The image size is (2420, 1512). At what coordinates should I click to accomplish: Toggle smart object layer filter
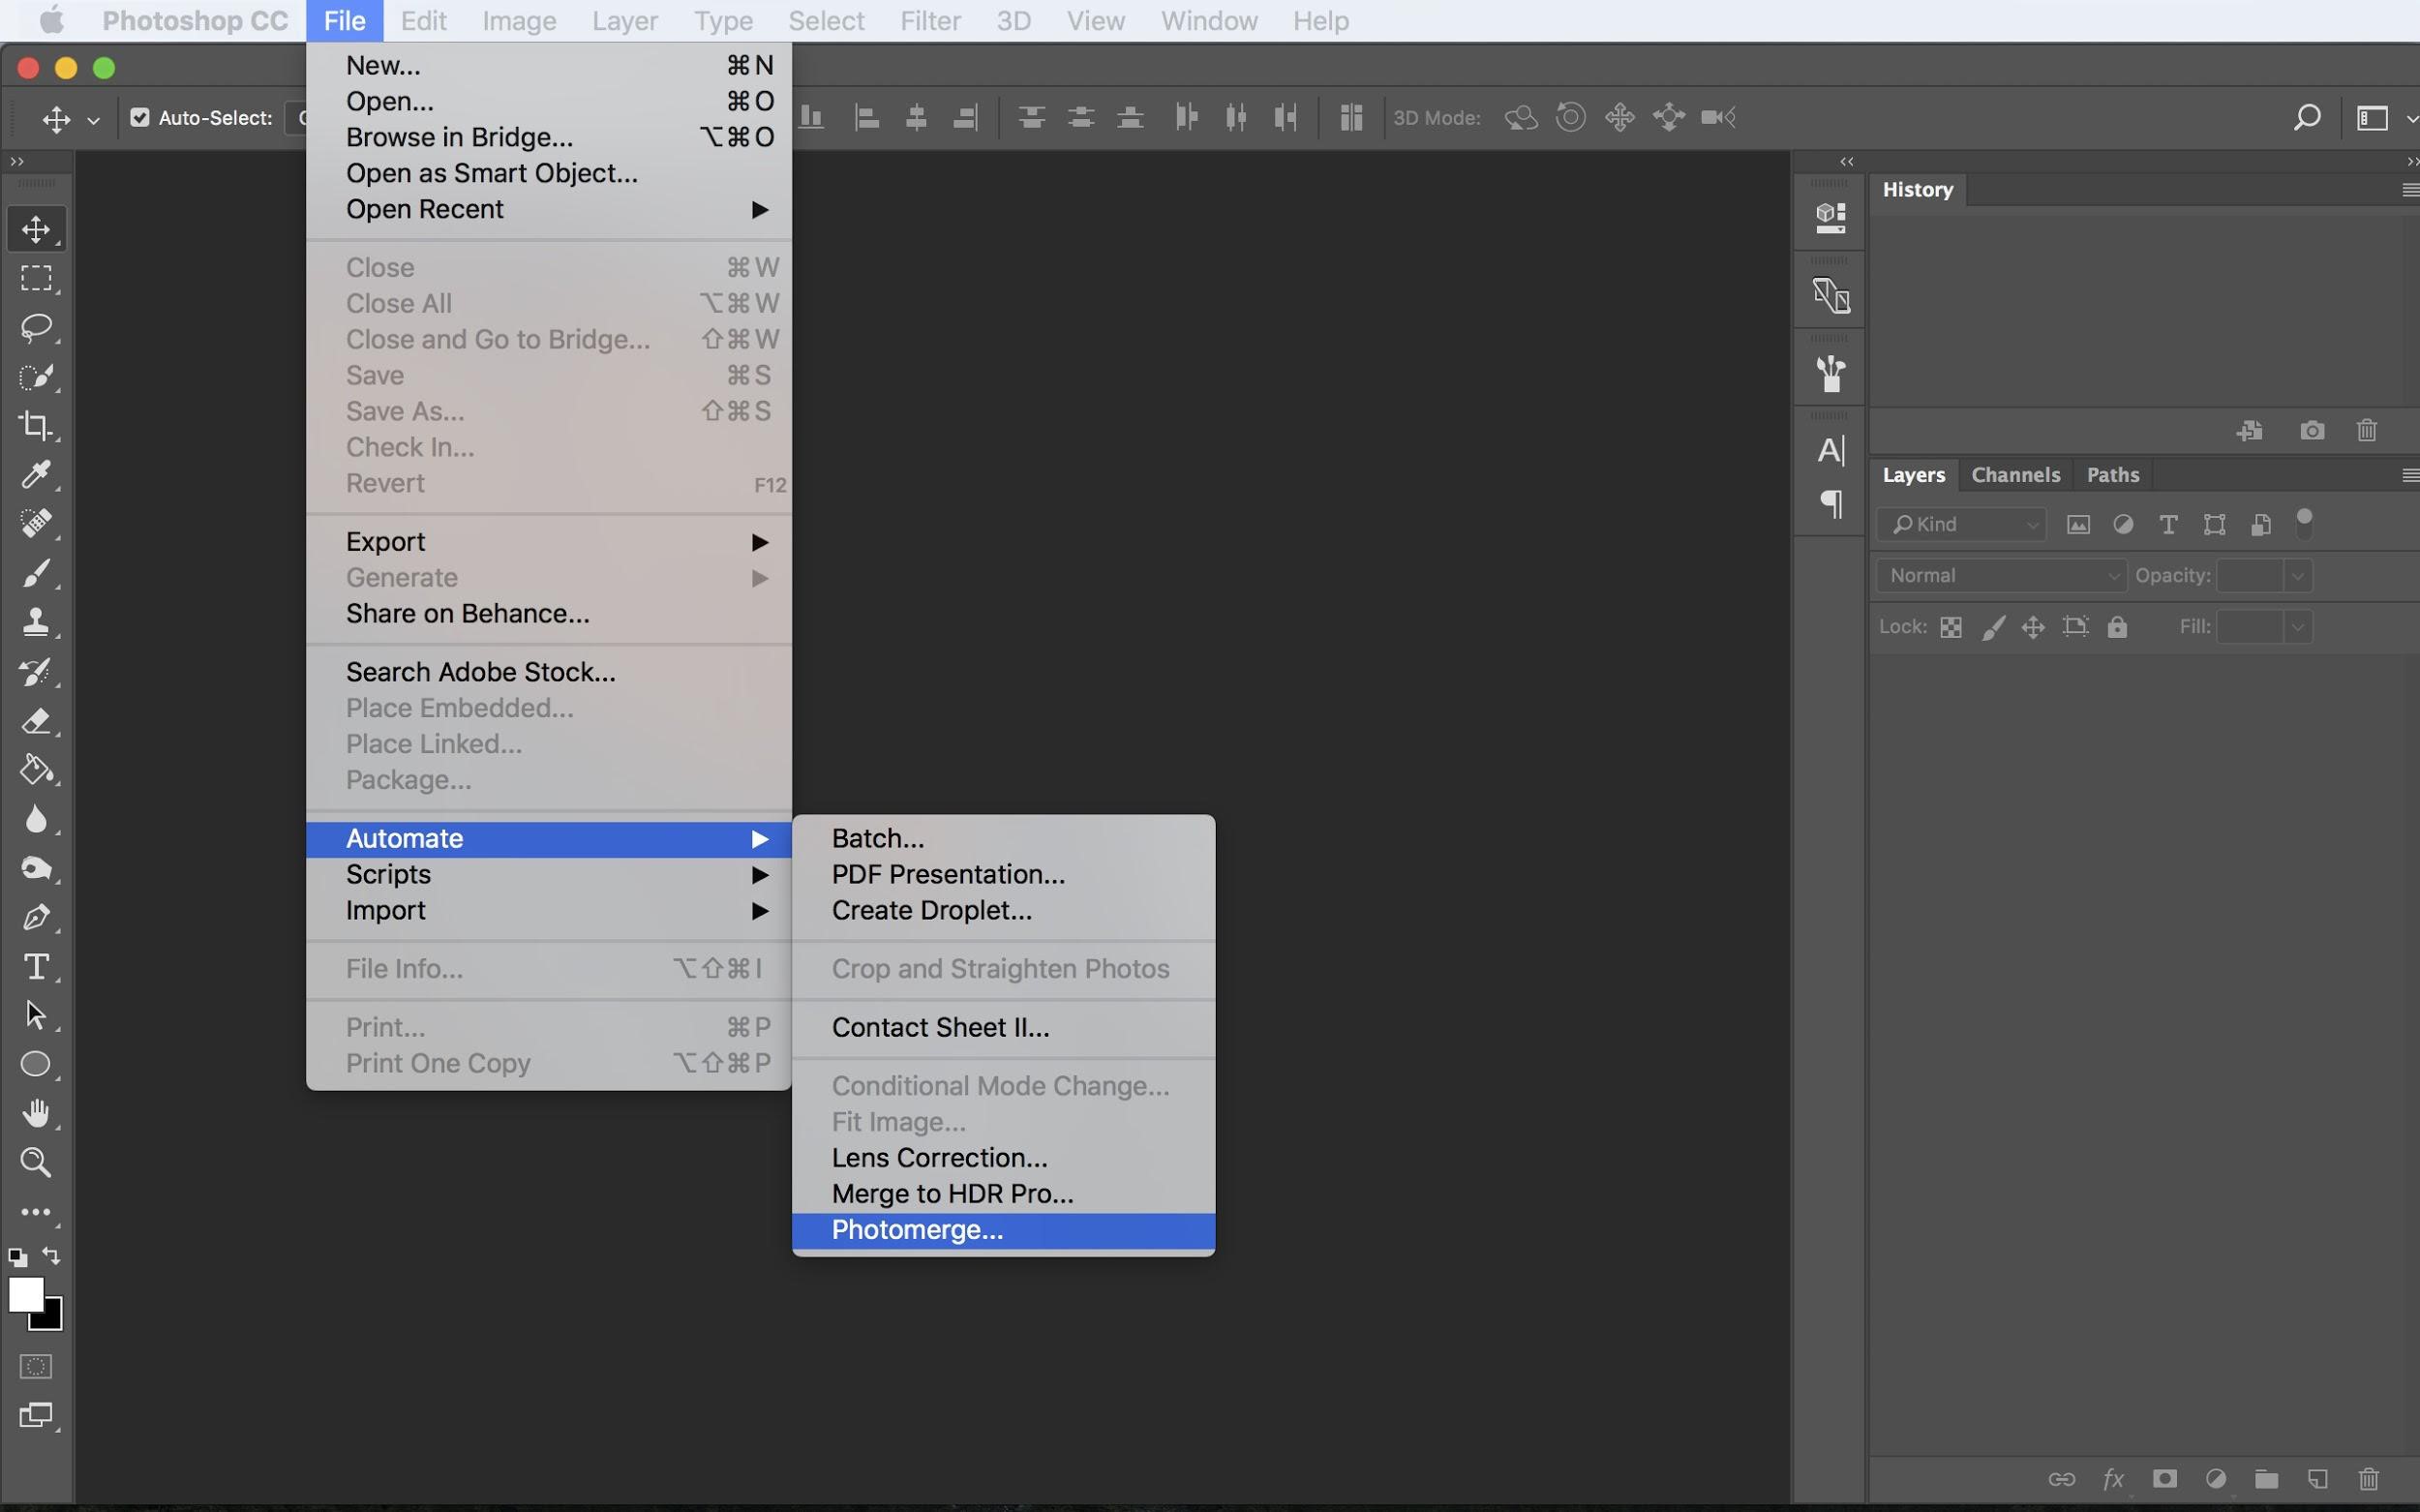coord(2260,525)
